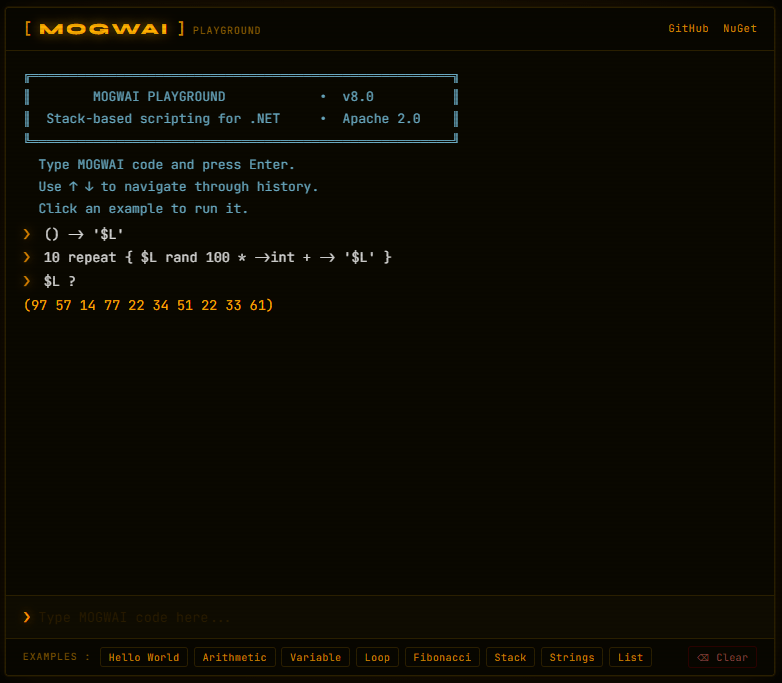Click the 'v8.0' version text
Image resolution: width=782 pixels, height=683 pixels.
[358, 97]
